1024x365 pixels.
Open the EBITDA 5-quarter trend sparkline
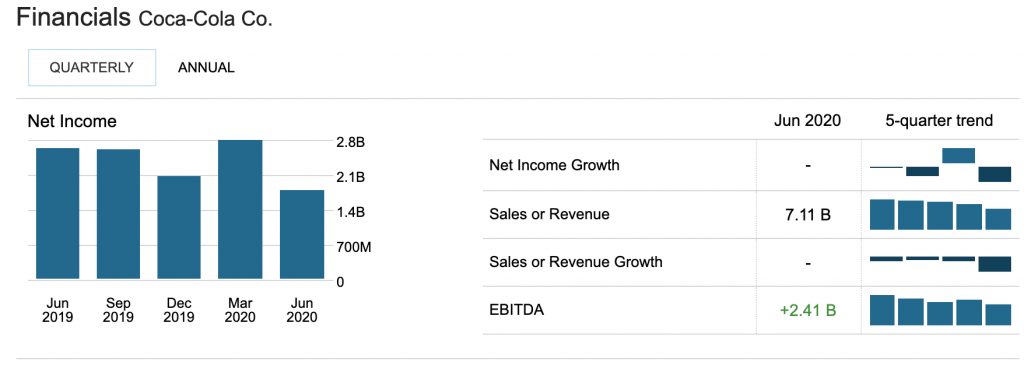point(940,310)
